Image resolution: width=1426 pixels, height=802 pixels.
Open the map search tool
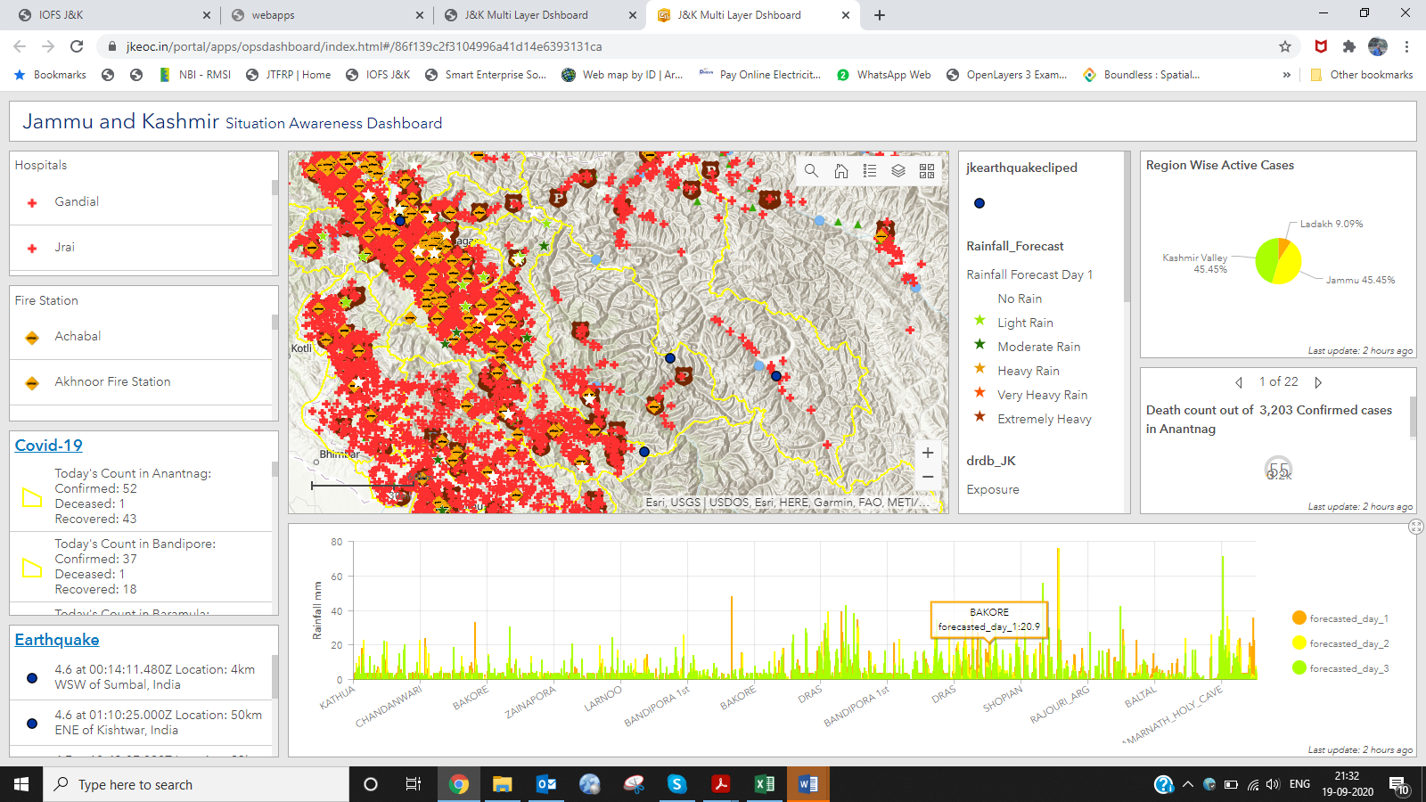[x=811, y=170]
